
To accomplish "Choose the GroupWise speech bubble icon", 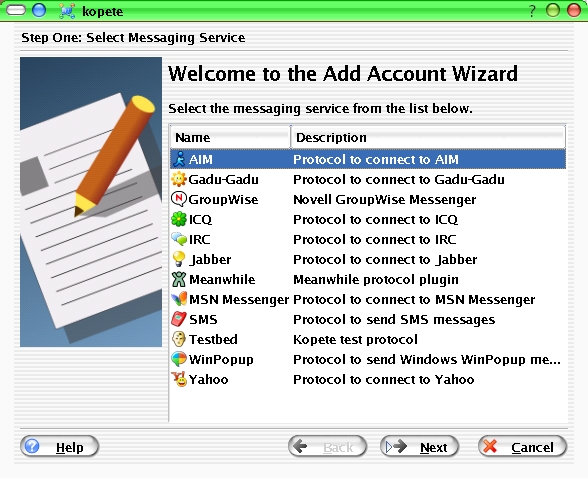I will 179,199.
